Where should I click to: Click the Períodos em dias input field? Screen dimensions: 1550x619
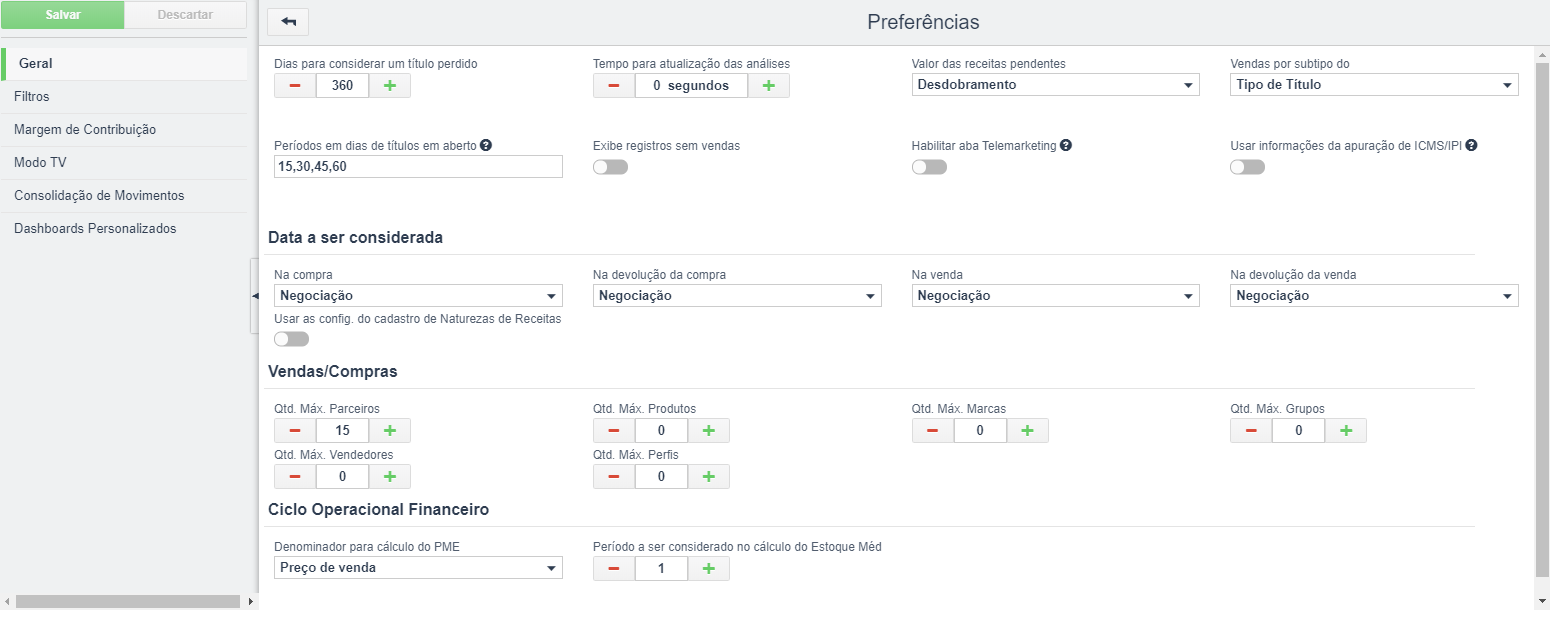click(418, 167)
